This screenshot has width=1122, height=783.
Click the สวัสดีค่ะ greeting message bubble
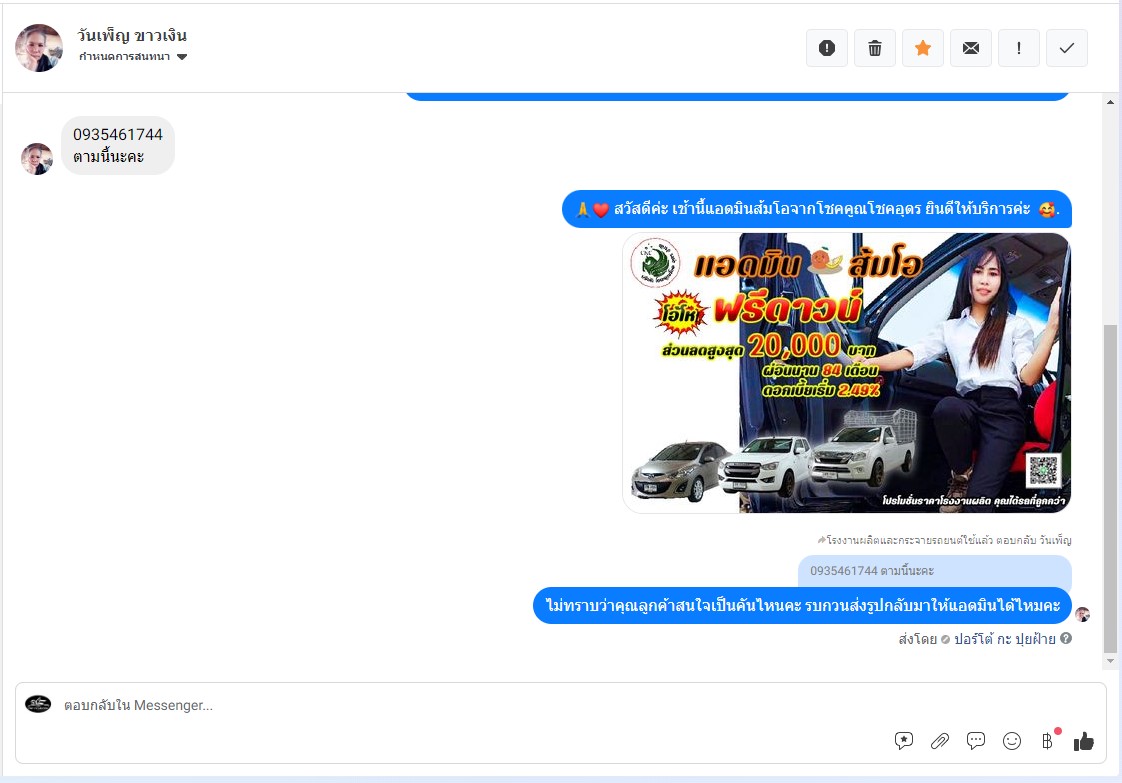816,209
